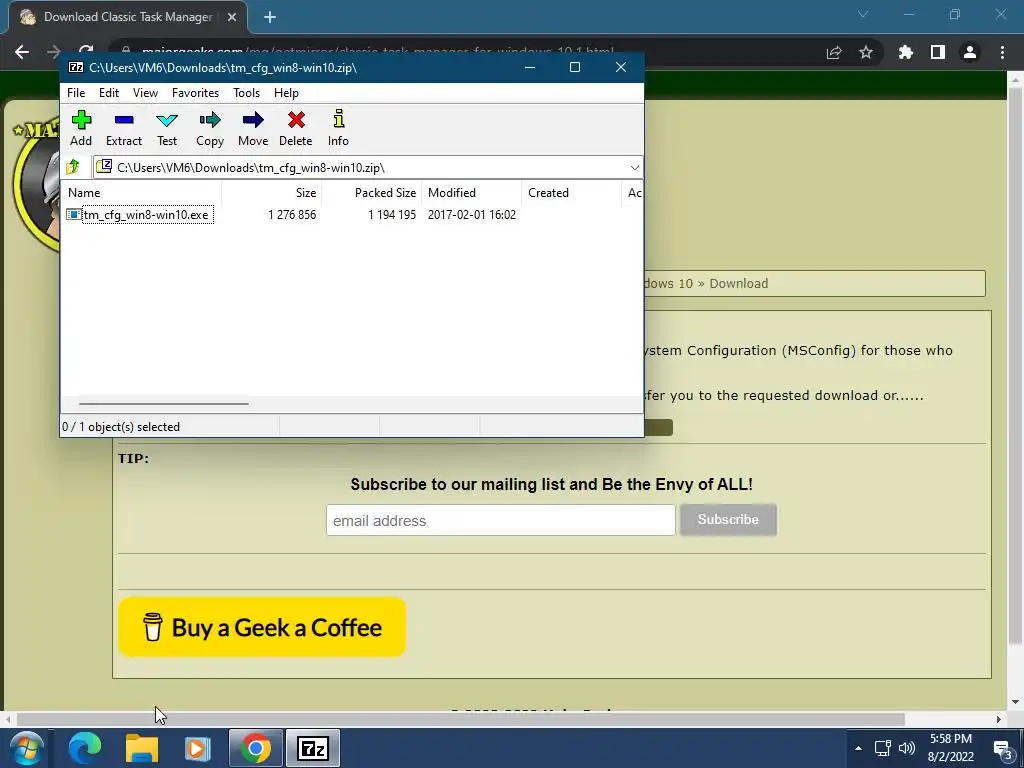Click the 7-Zip address path field
Image resolution: width=1024 pixels, height=768 pixels.
[x=368, y=168]
